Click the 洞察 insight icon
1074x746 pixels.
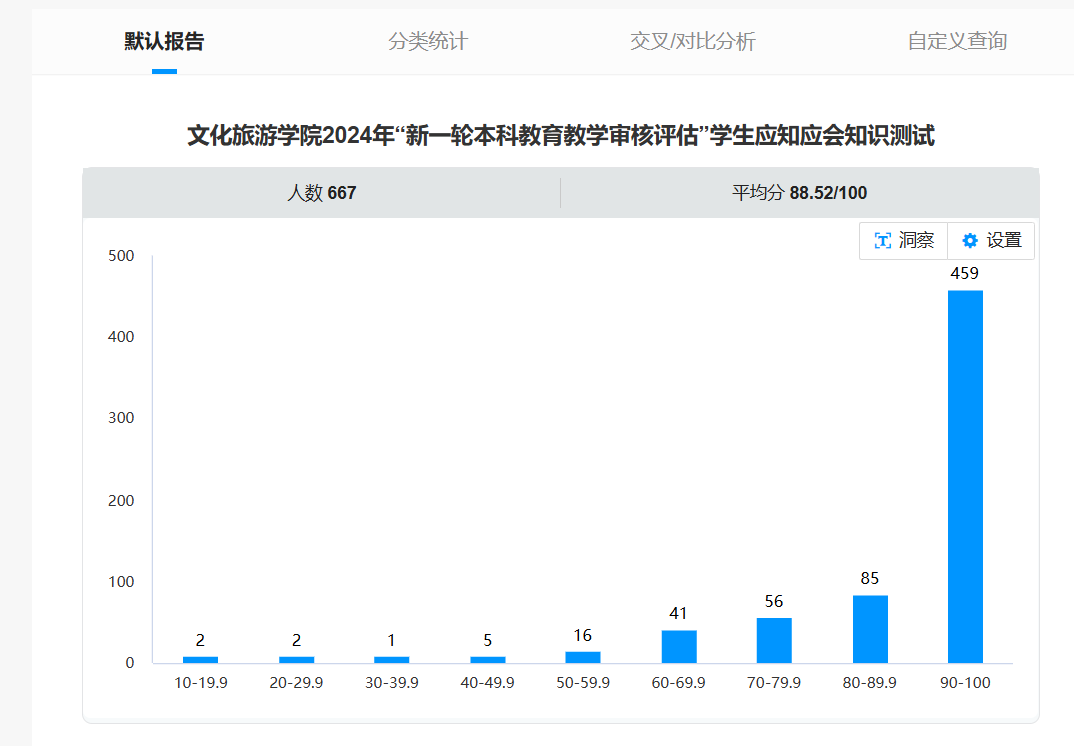click(x=883, y=241)
